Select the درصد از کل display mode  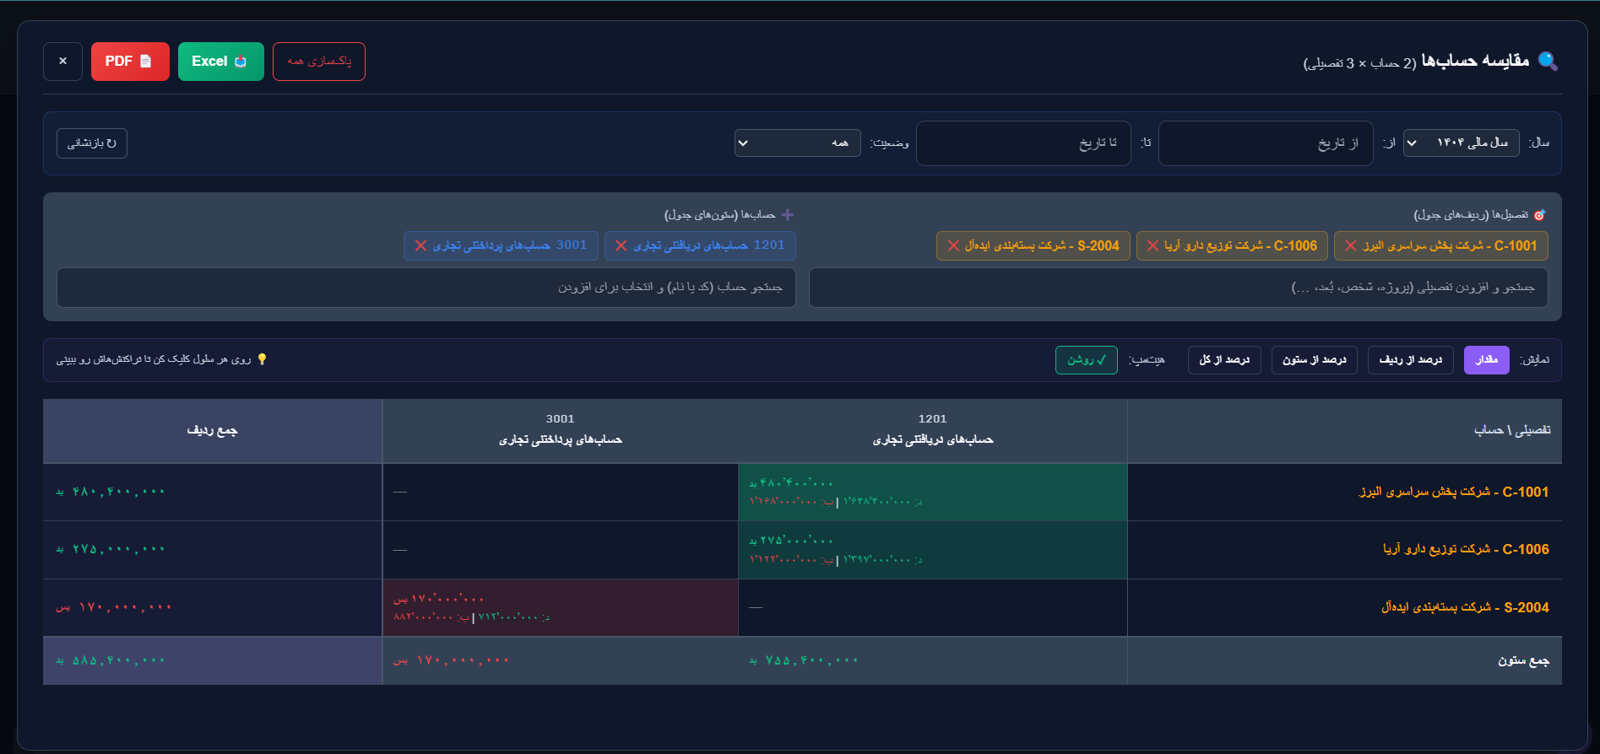(1225, 360)
